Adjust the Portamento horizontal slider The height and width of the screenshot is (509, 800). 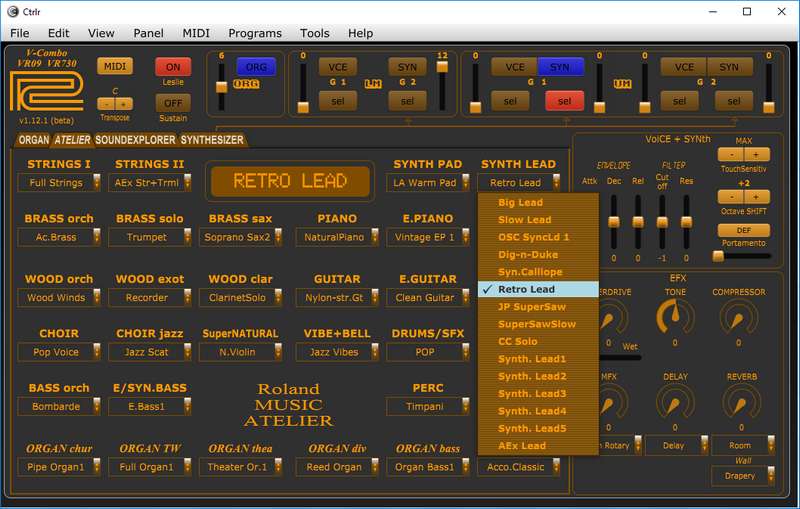[744, 256]
